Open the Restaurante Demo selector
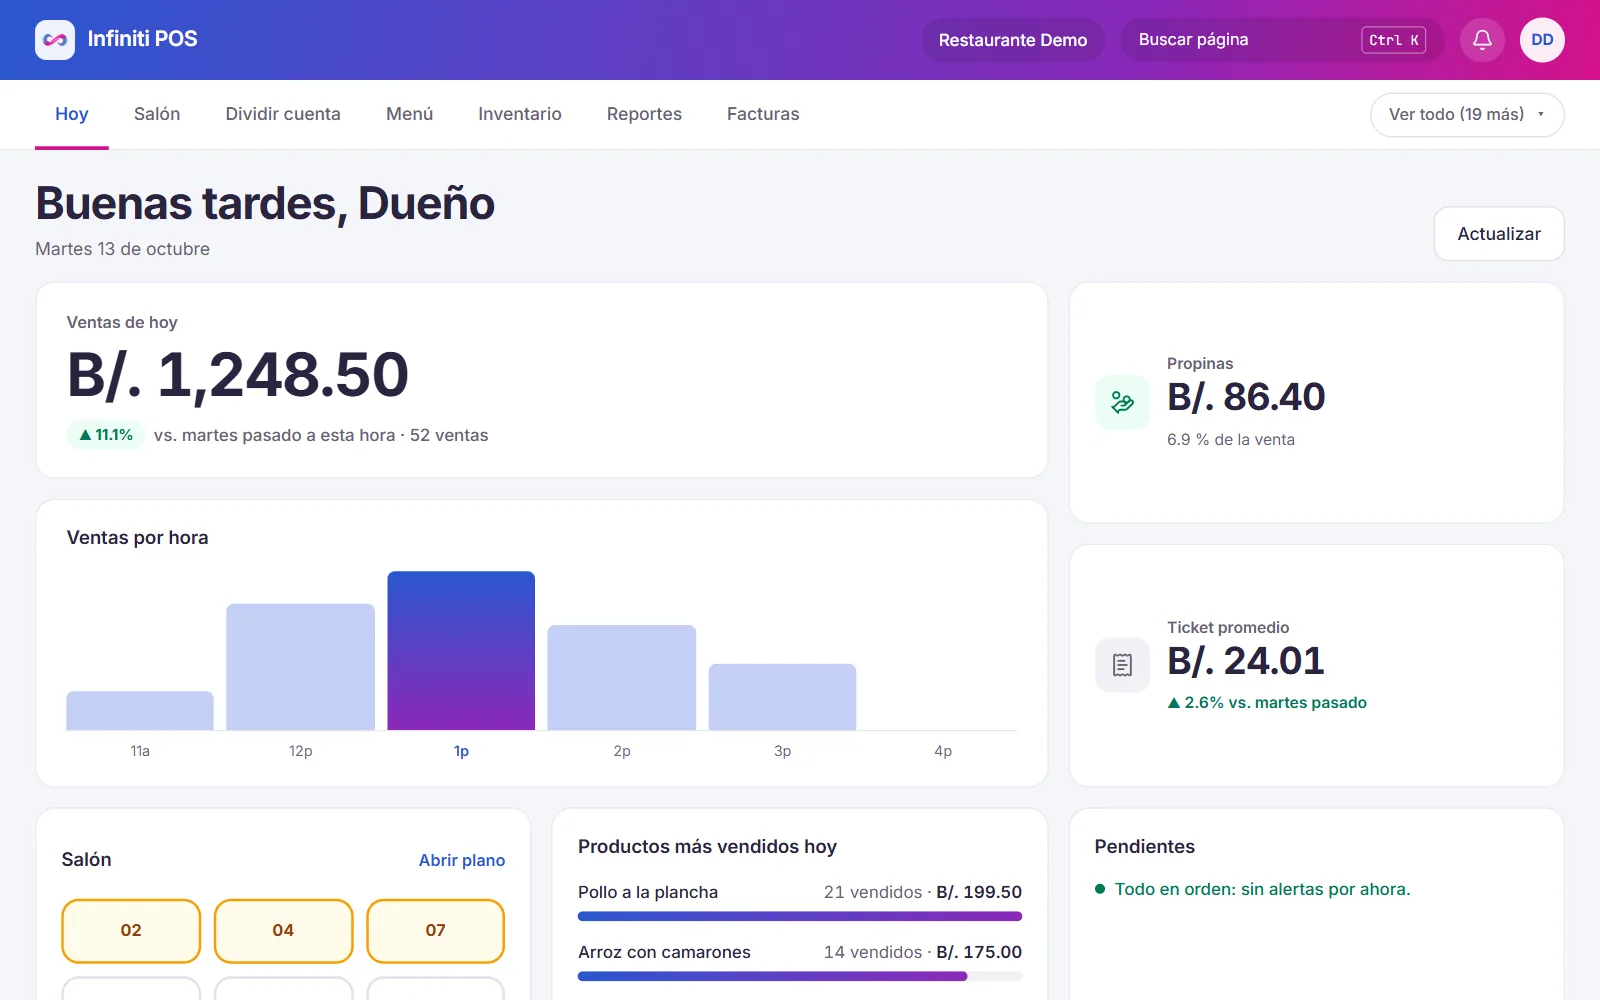The width and height of the screenshot is (1600, 1000). click(1012, 40)
